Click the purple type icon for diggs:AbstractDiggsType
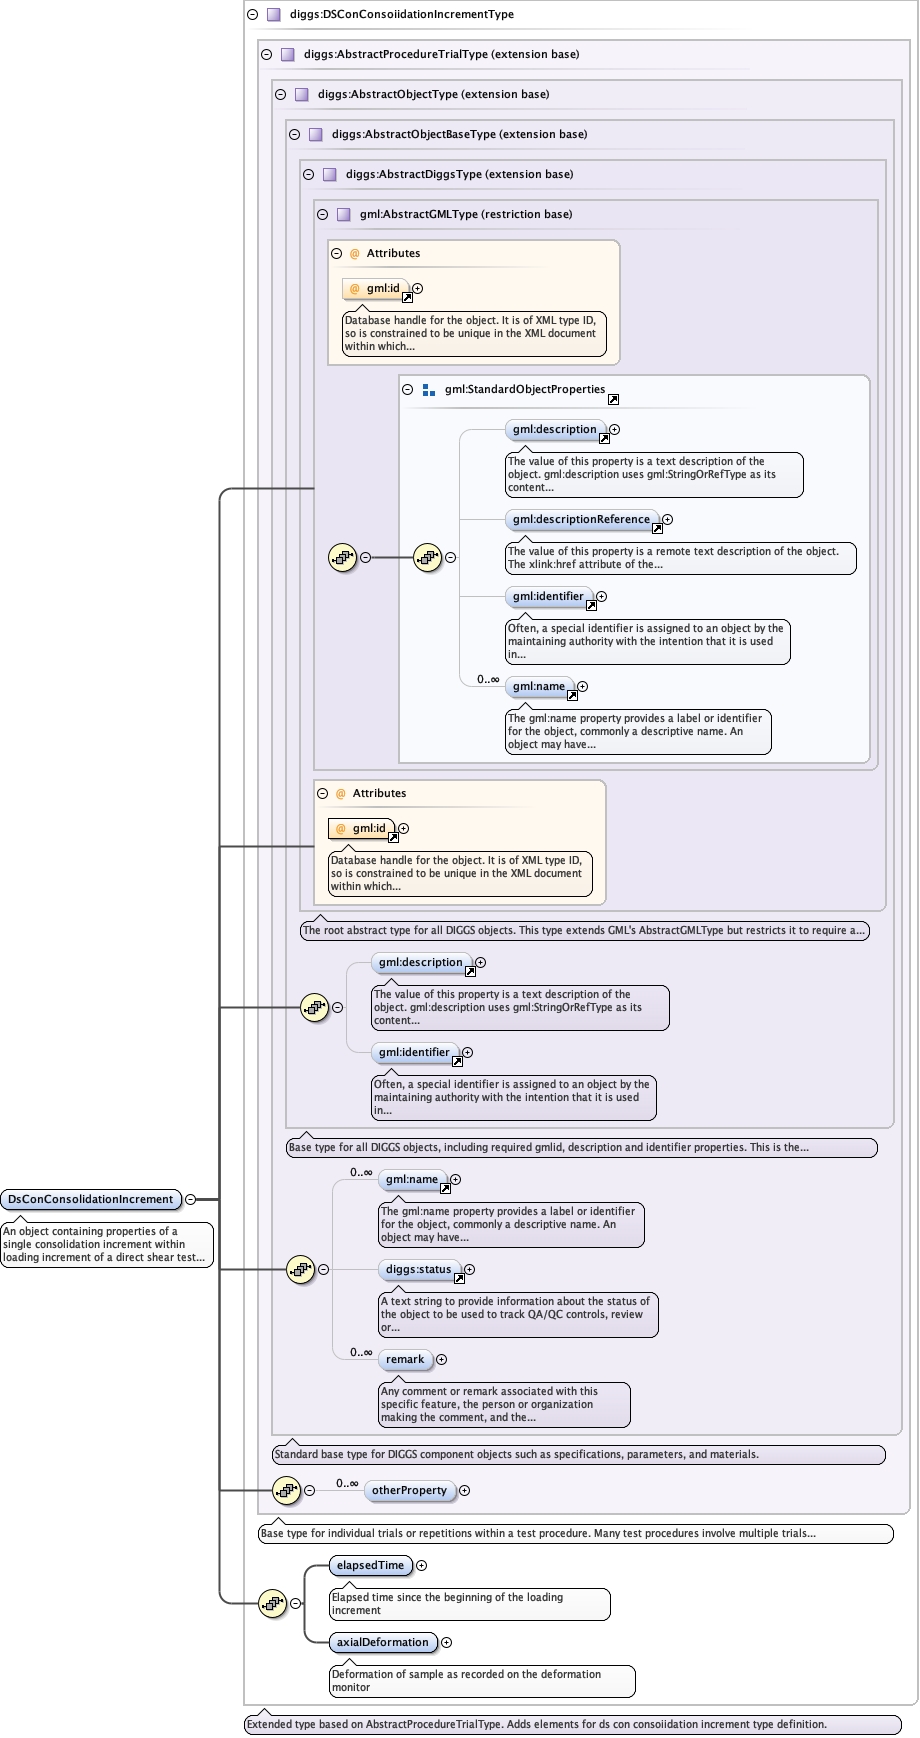Image resolution: width=920 pixels, height=1738 pixels. tap(330, 174)
